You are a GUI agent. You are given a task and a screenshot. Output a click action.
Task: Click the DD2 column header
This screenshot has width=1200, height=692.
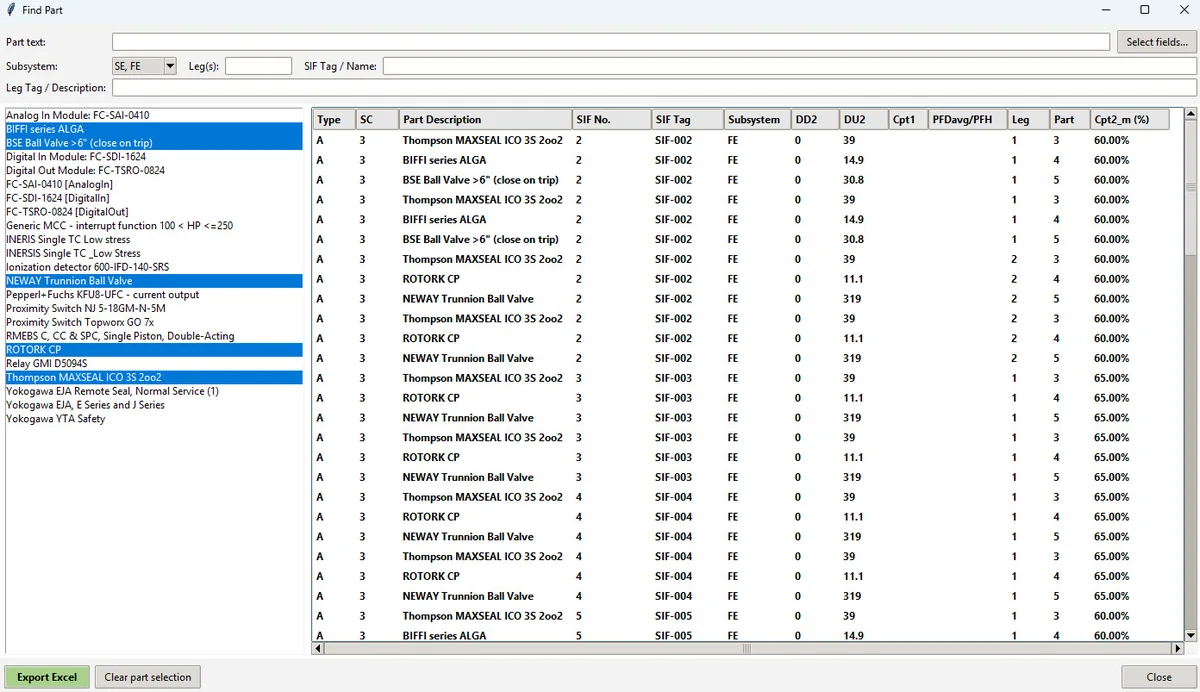point(815,119)
